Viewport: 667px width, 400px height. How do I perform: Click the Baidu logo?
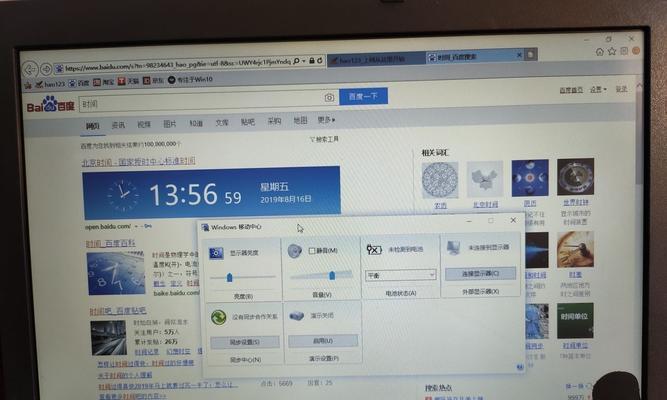(51, 105)
